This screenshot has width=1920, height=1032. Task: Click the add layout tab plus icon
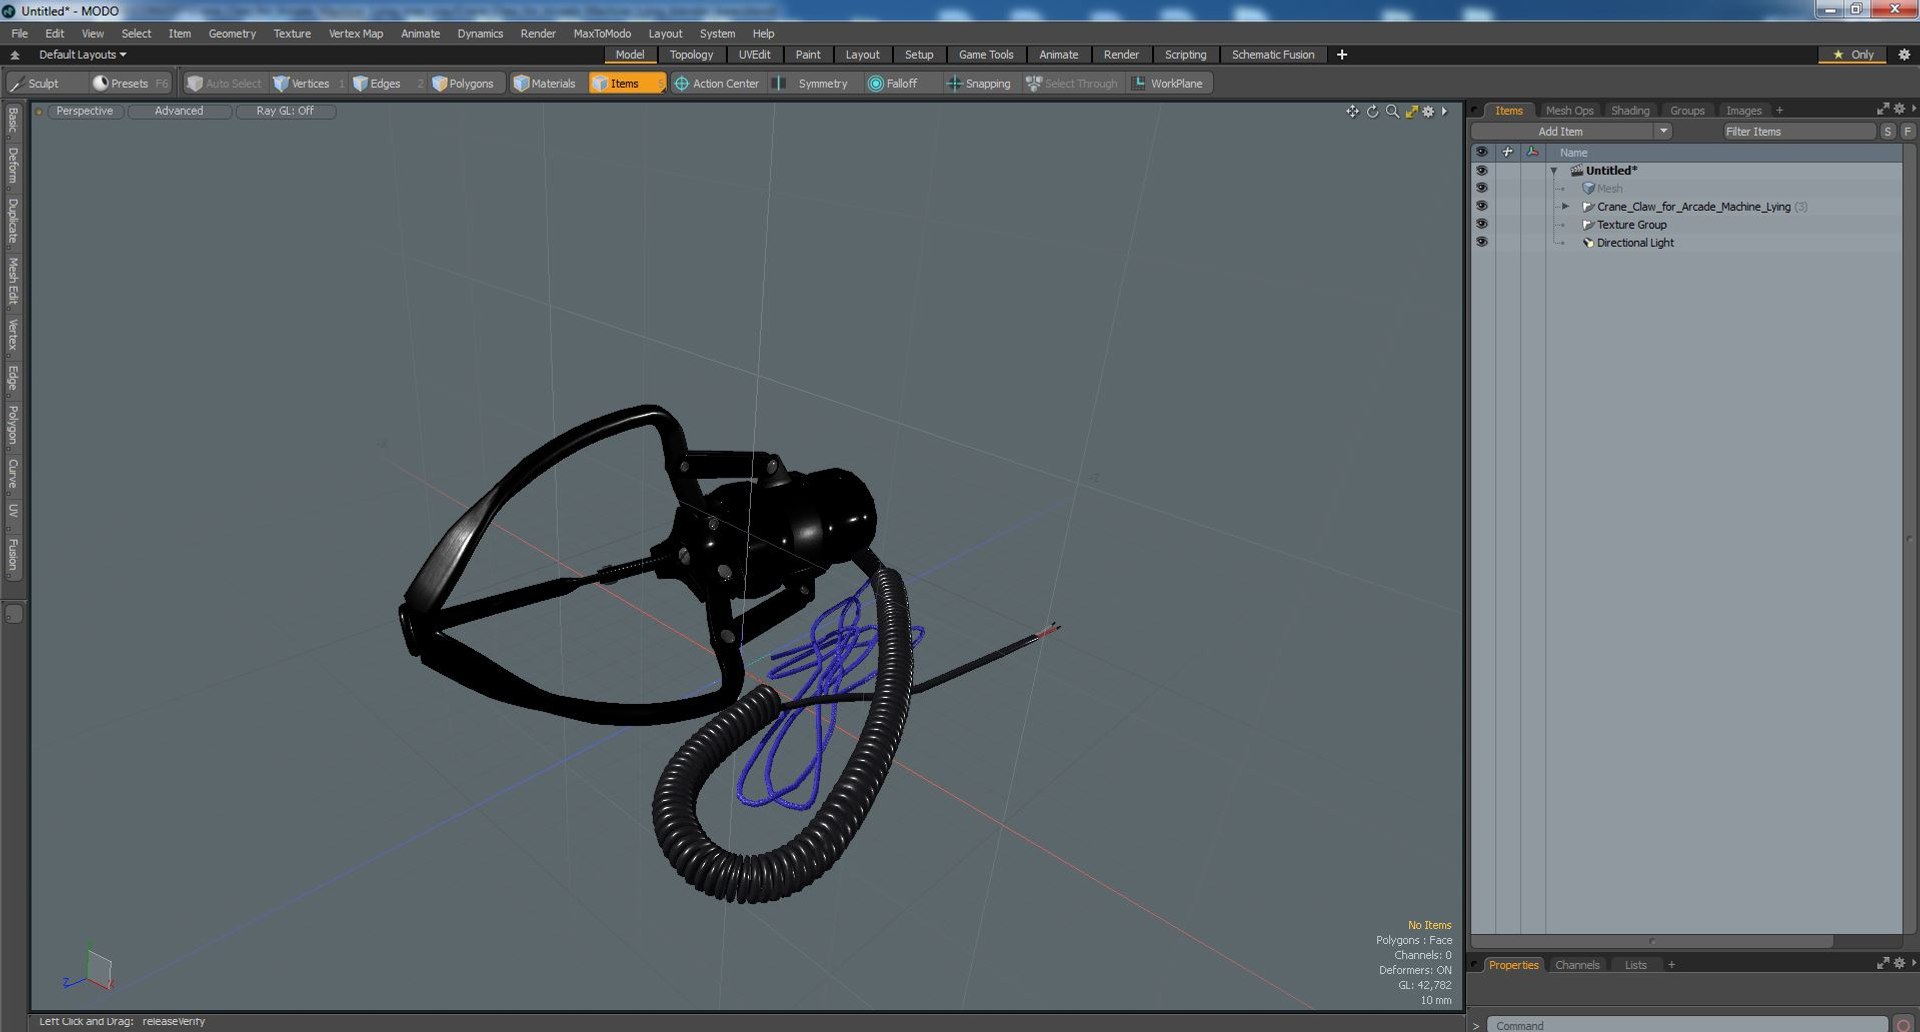[1341, 55]
